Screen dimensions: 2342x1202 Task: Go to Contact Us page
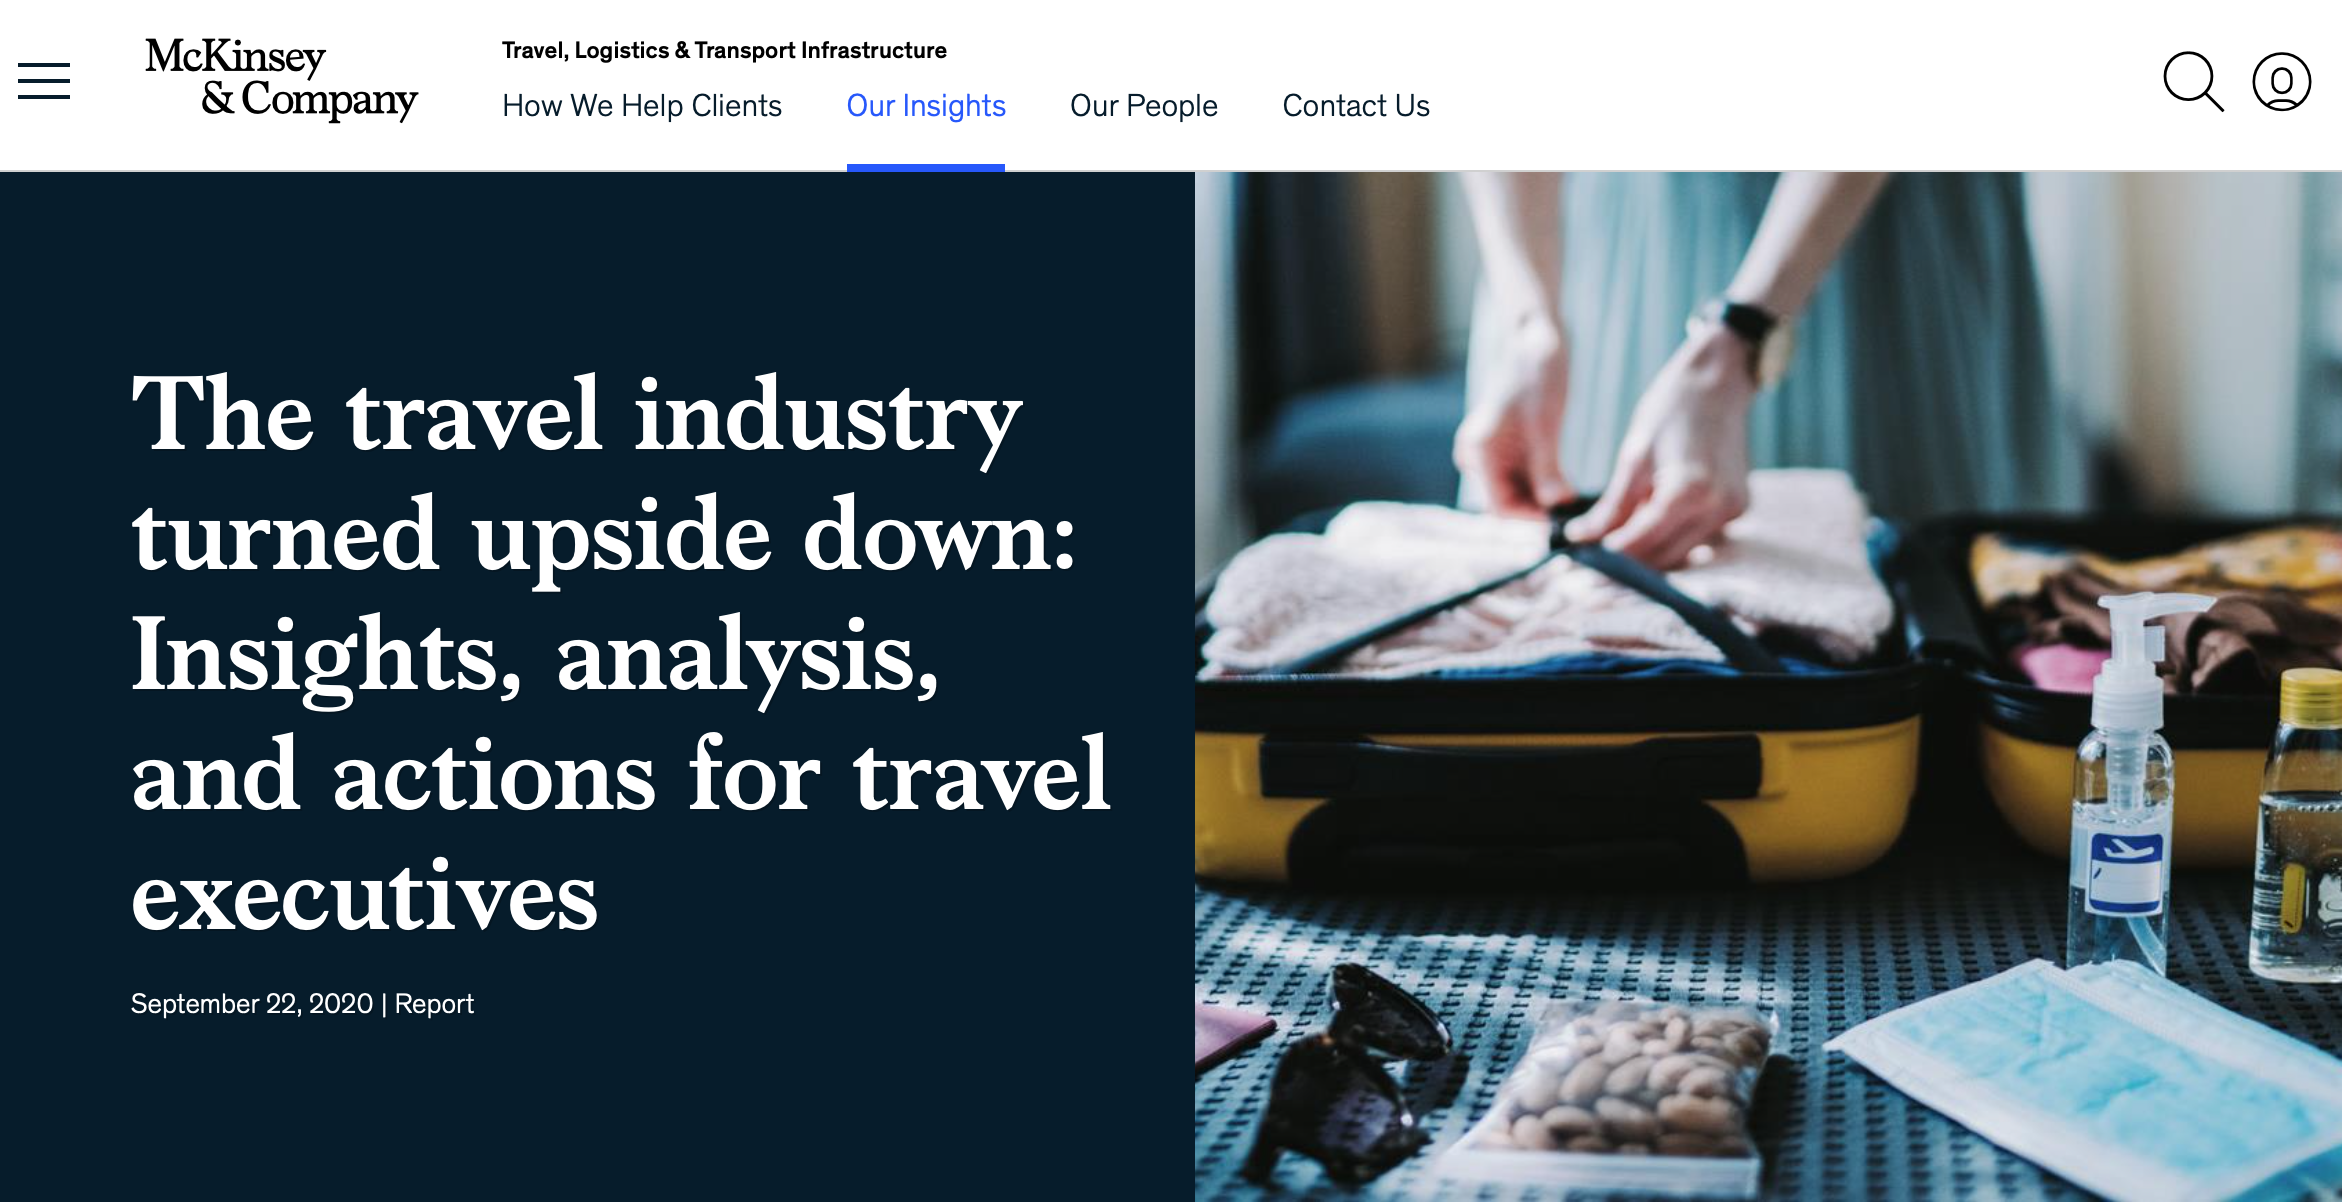pos(1356,106)
